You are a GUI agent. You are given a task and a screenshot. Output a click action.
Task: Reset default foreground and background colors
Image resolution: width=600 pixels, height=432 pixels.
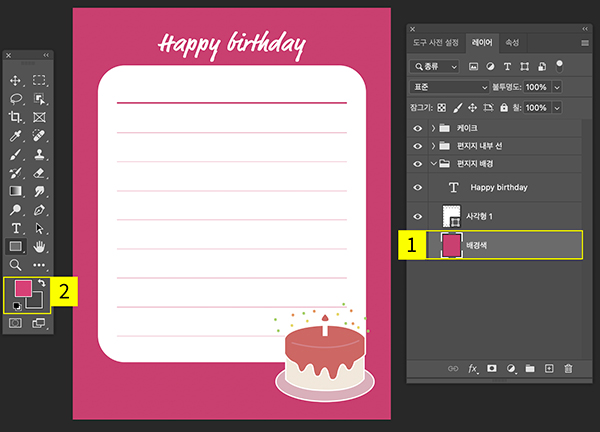pyautogui.click(x=17, y=306)
